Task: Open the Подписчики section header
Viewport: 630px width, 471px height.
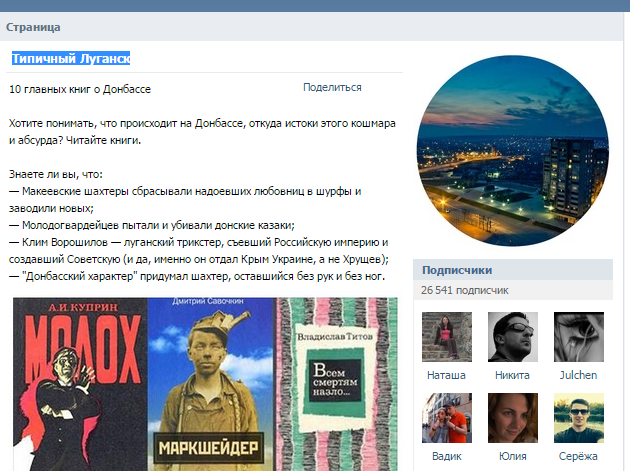Action: tap(513, 270)
